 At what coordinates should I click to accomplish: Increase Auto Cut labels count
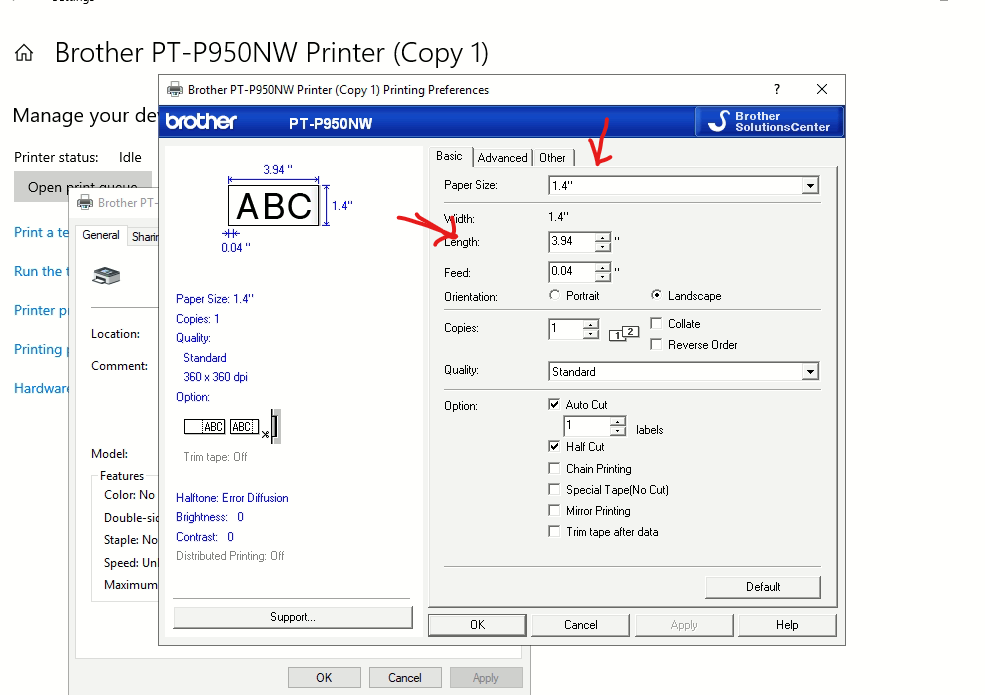[618, 422]
